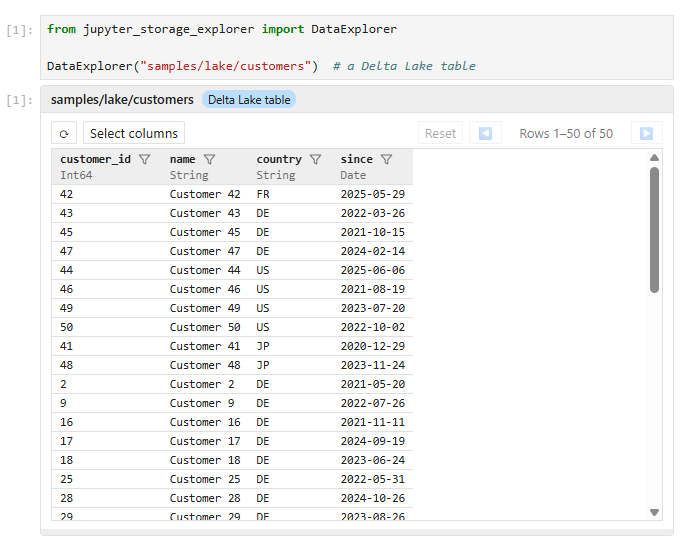The image size is (681, 537).
Task: Select date 2021-10-15
Action: click(x=373, y=232)
